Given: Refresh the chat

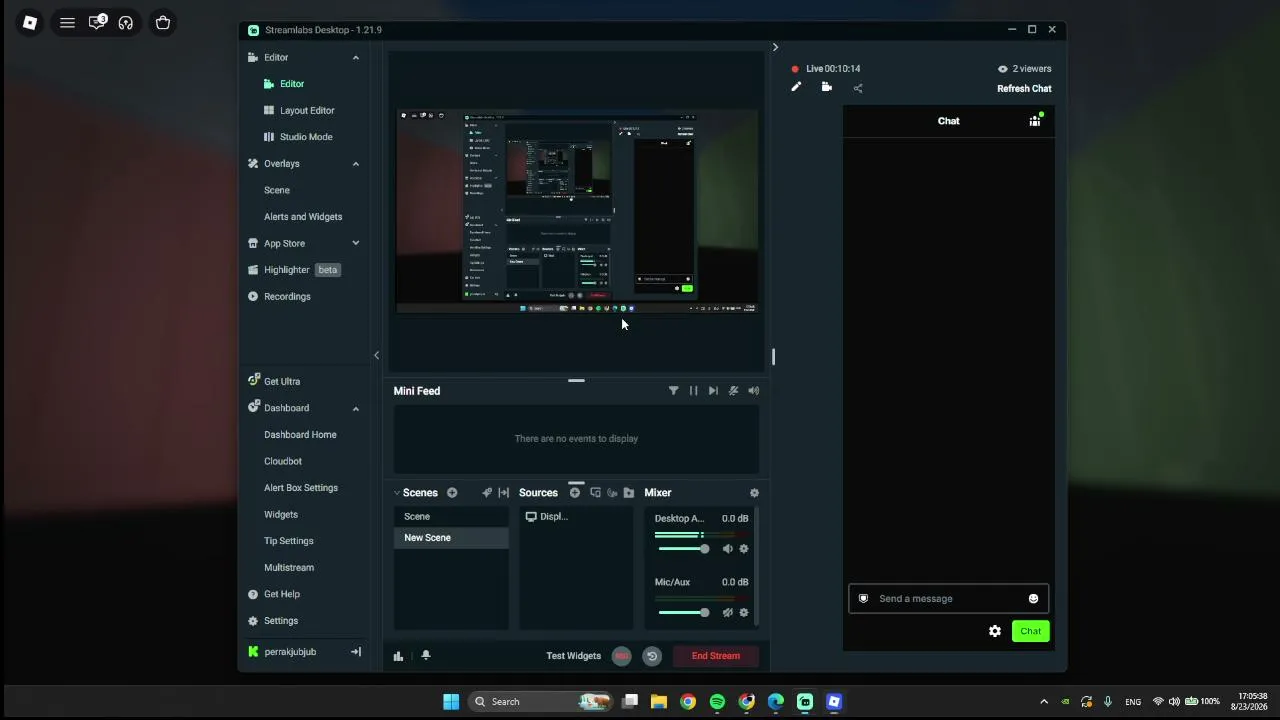Looking at the screenshot, I should [1024, 89].
